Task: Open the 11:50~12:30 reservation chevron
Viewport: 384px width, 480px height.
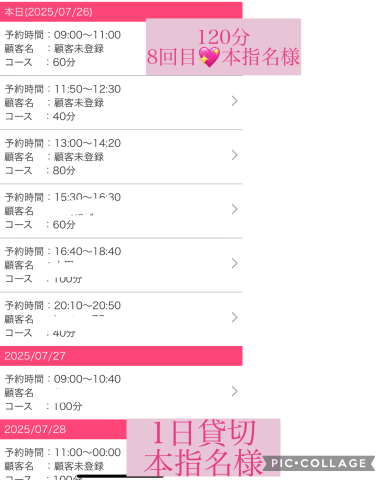Action: pos(235,101)
